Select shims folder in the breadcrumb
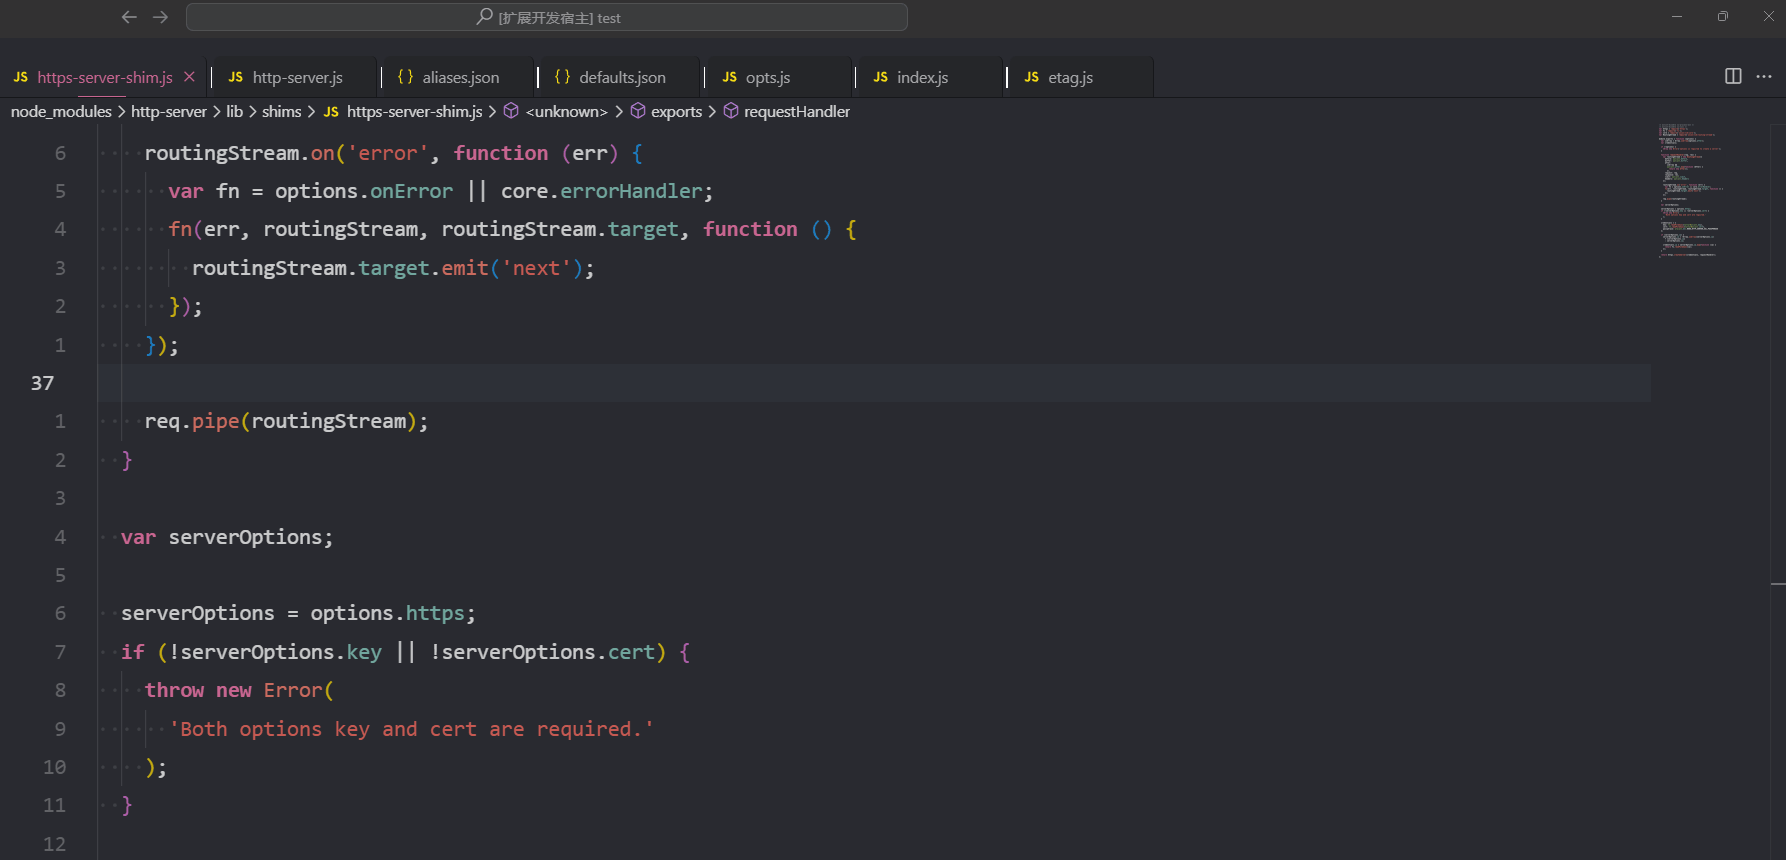This screenshot has width=1786, height=860. pos(281,111)
